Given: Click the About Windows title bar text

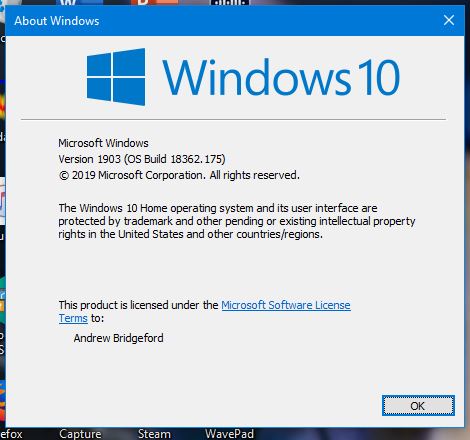Looking at the screenshot, I should click(x=57, y=21).
